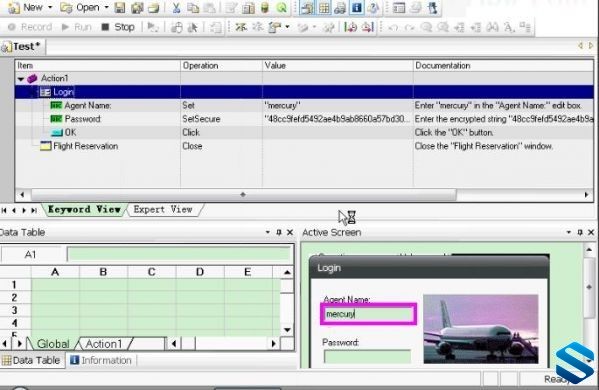The image size is (599, 390).
Task: Select the Agent Name: step row
Action: tap(304, 105)
